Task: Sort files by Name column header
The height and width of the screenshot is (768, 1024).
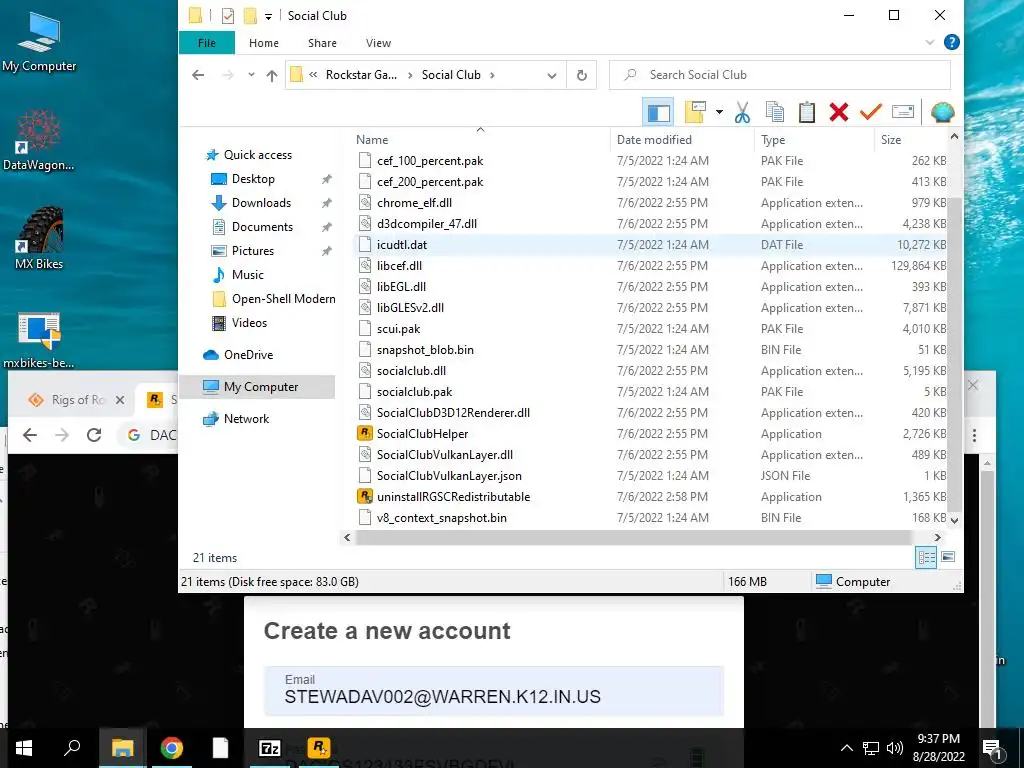Action: (x=372, y=140)
